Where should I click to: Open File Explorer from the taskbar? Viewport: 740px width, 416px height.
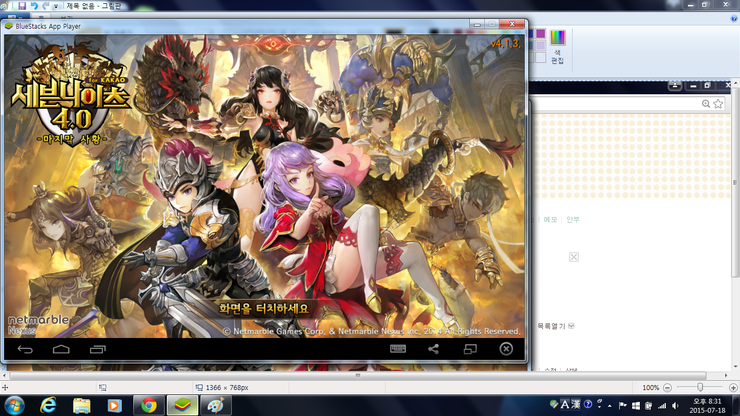pos(81,406)
